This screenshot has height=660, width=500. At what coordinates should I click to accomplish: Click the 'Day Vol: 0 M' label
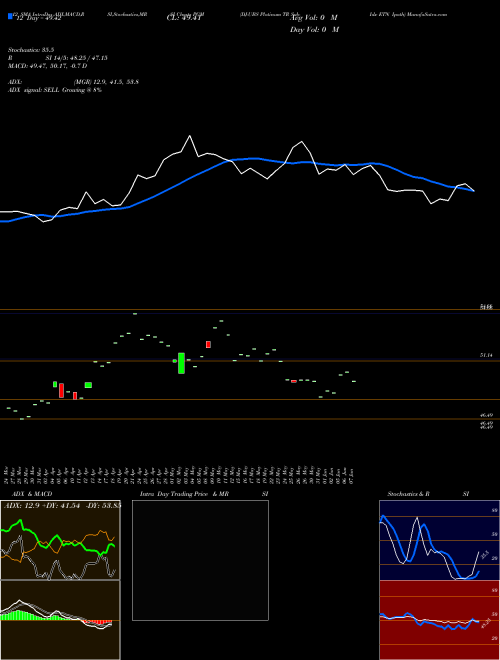coord(314,29)
